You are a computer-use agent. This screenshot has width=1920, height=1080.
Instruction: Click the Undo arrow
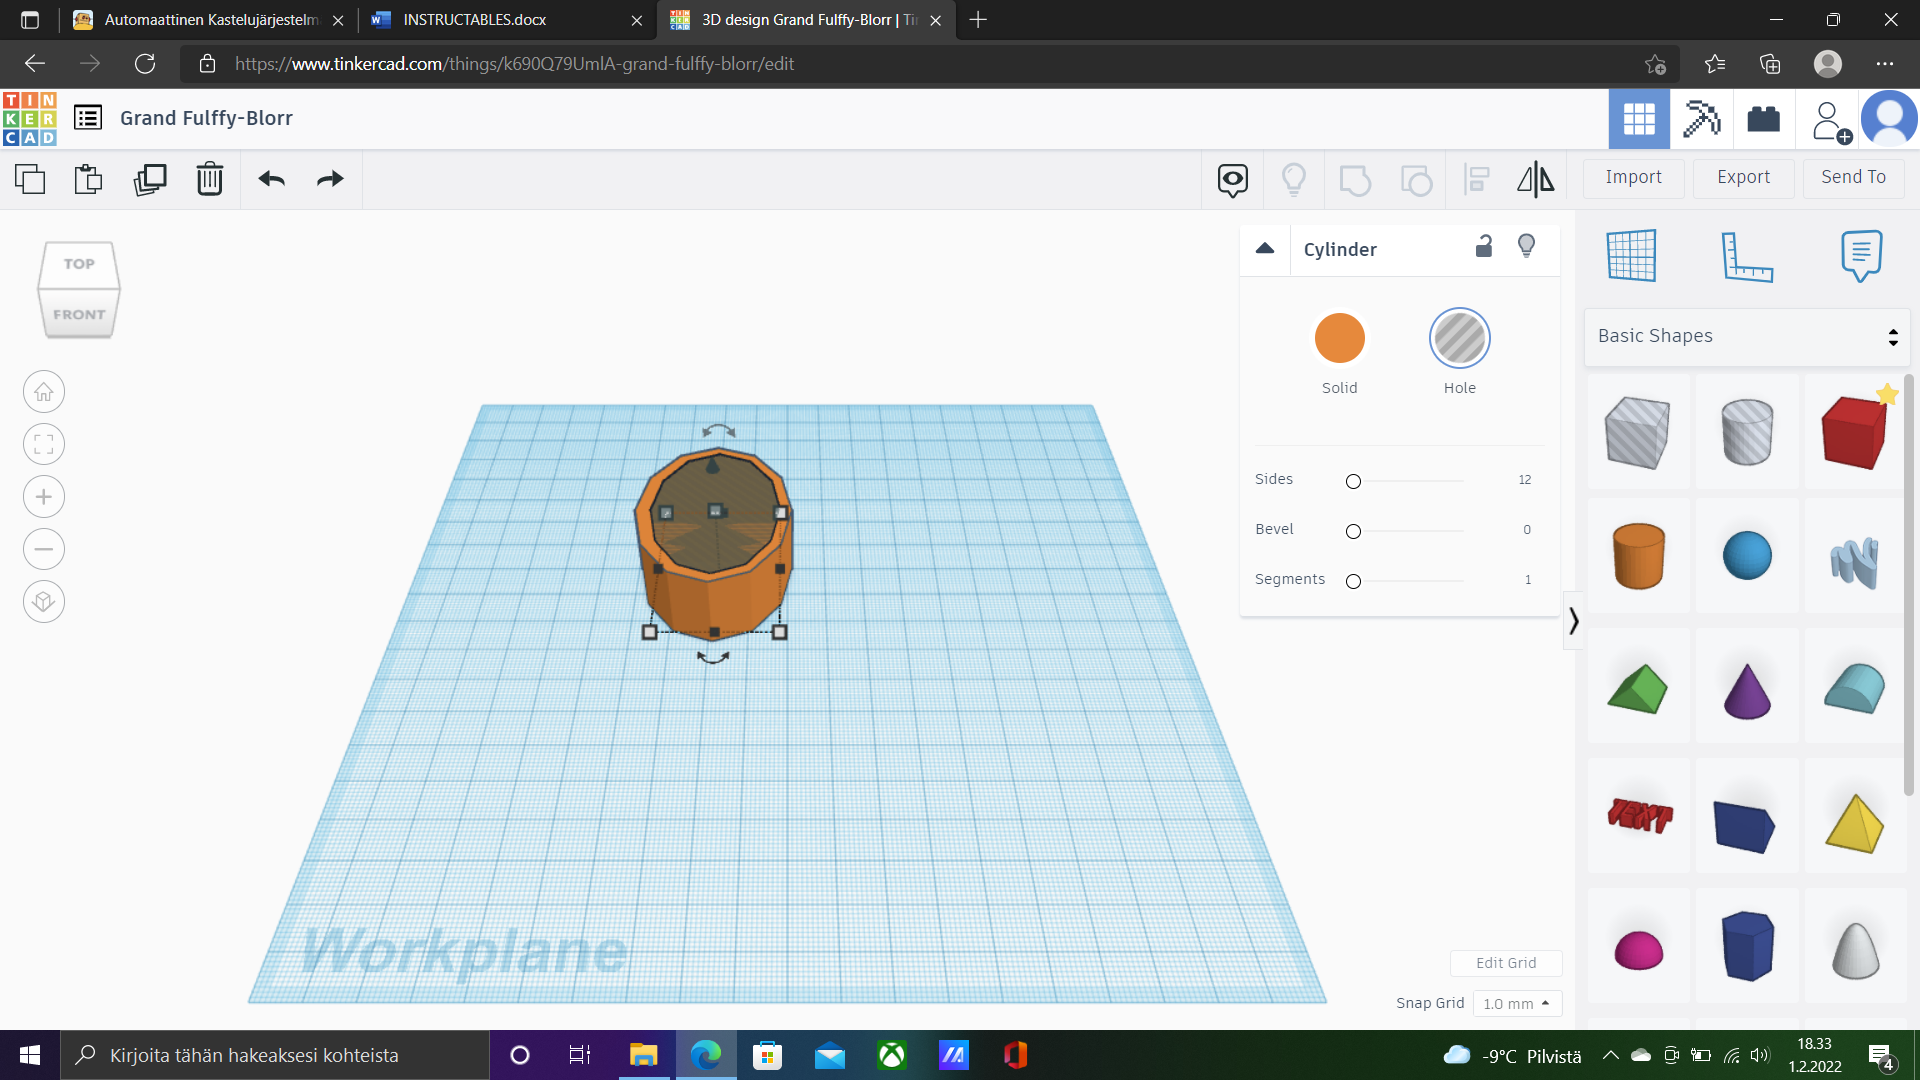(x=272, y=179)
